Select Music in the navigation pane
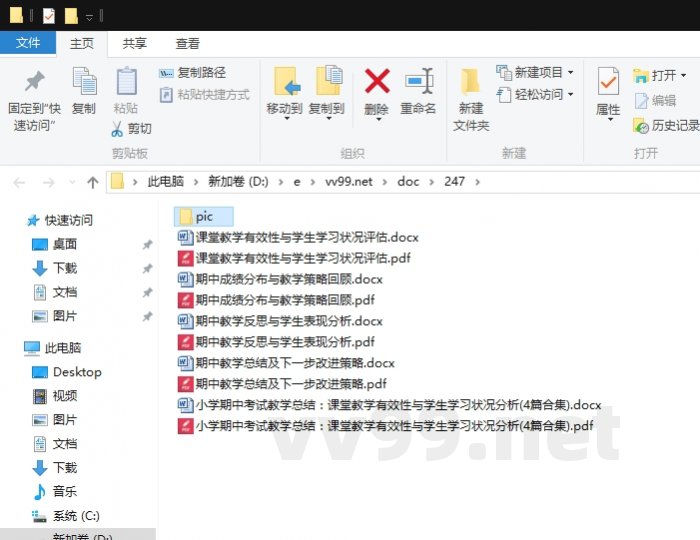The image size is (700, 540). (55, 492)
